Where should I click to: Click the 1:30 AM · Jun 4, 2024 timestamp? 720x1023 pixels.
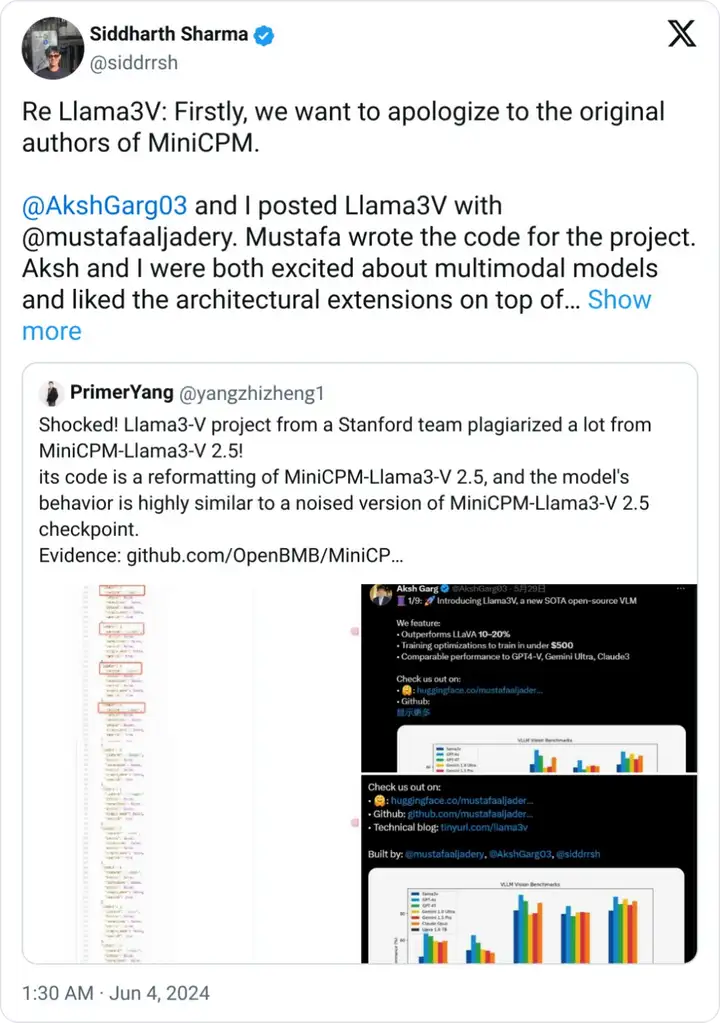pyautogui.click(x=116, y=993)
